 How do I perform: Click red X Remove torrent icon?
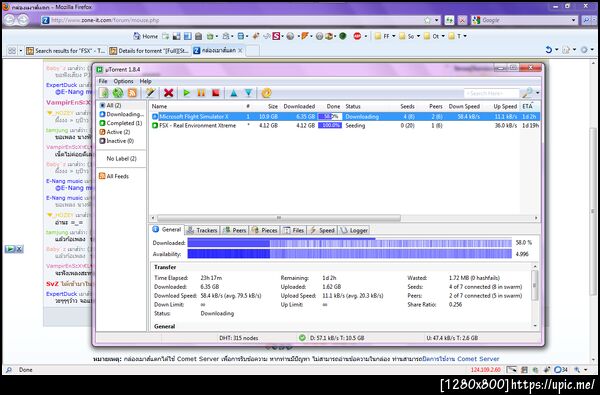[168, 93]
